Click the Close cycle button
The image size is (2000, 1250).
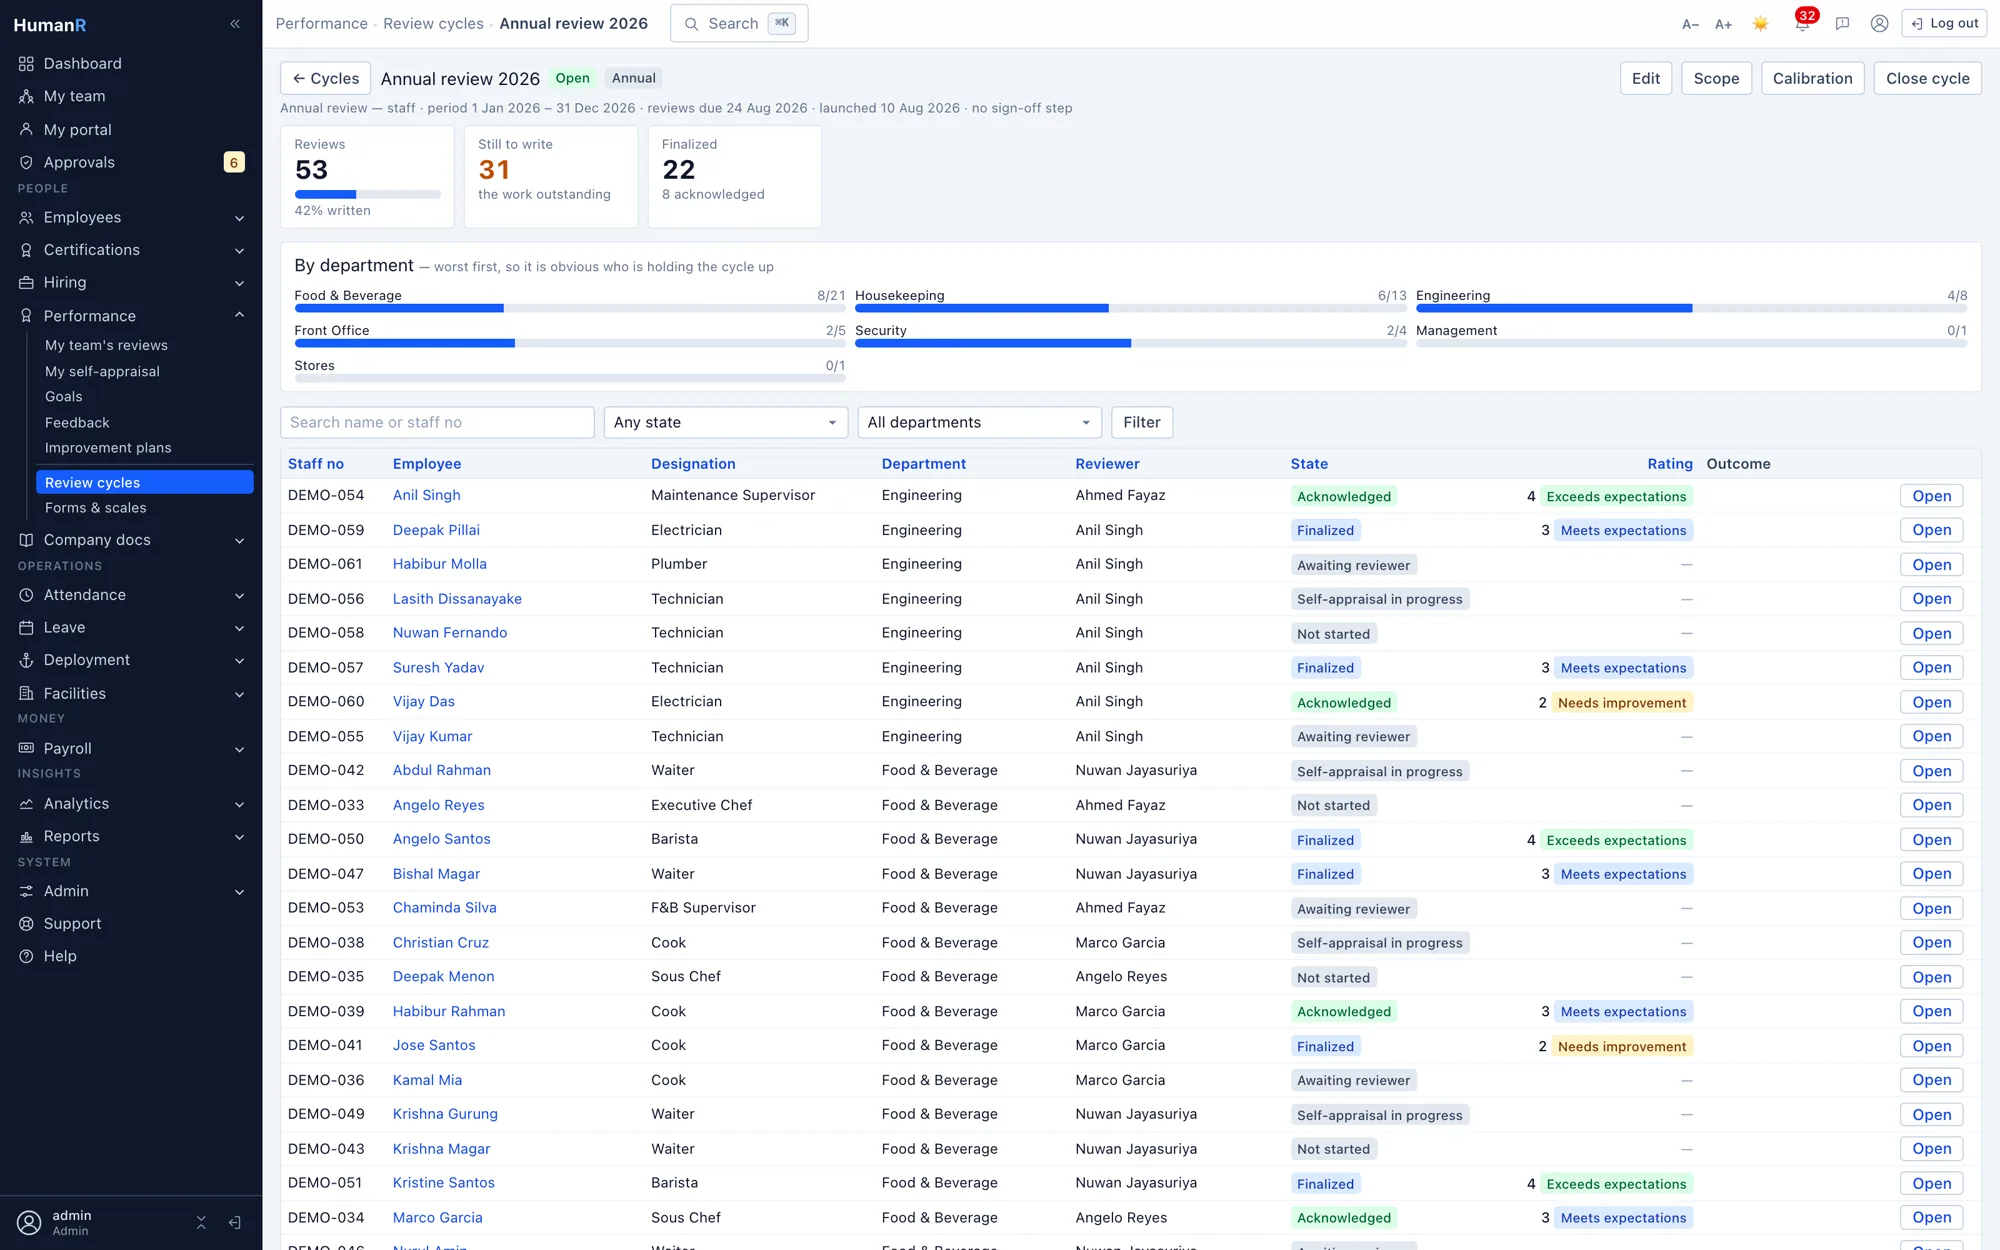pyautogui.click(x=1927, y=79)
